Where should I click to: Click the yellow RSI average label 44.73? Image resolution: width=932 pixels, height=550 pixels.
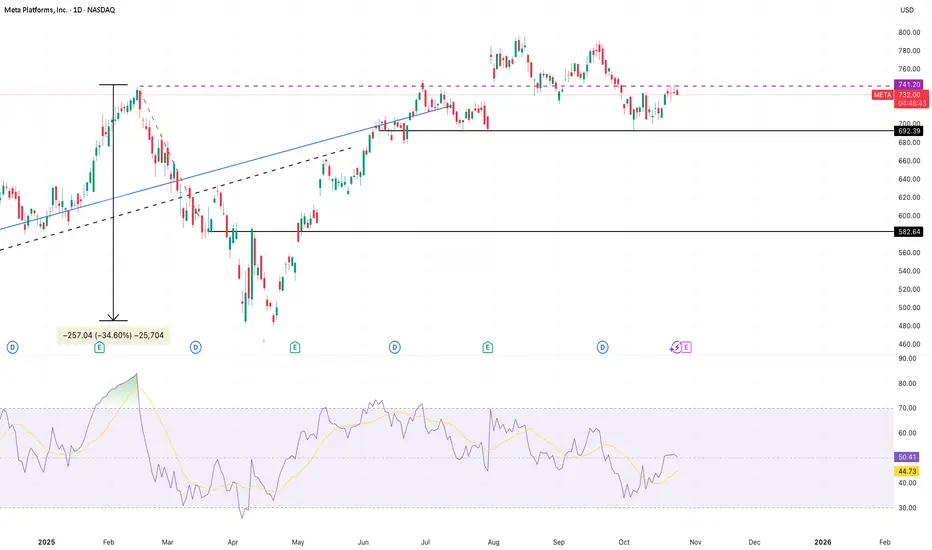tap(907, 471)
